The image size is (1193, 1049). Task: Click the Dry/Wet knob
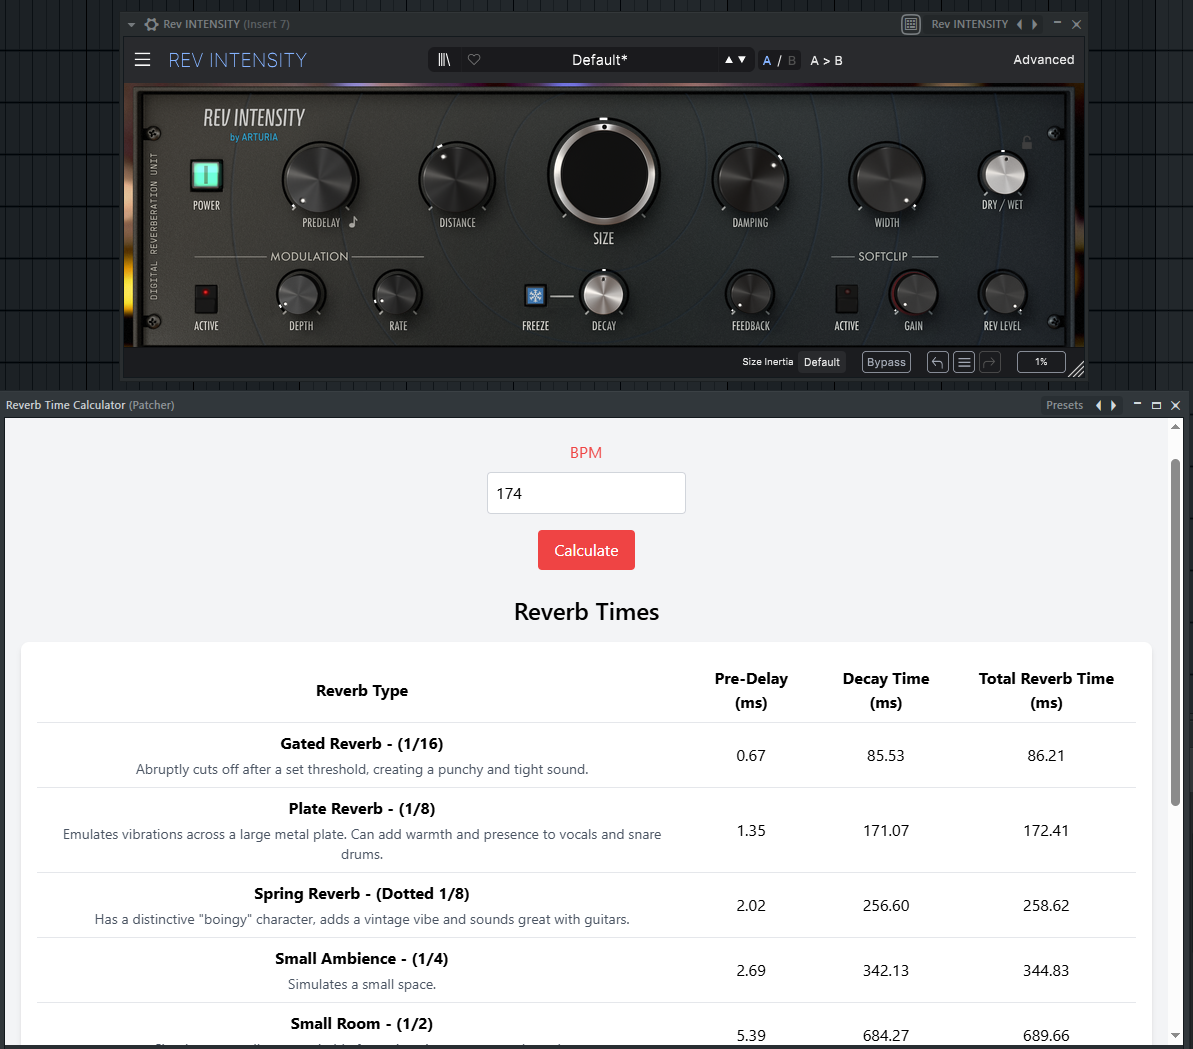[x=1004, y=174]
